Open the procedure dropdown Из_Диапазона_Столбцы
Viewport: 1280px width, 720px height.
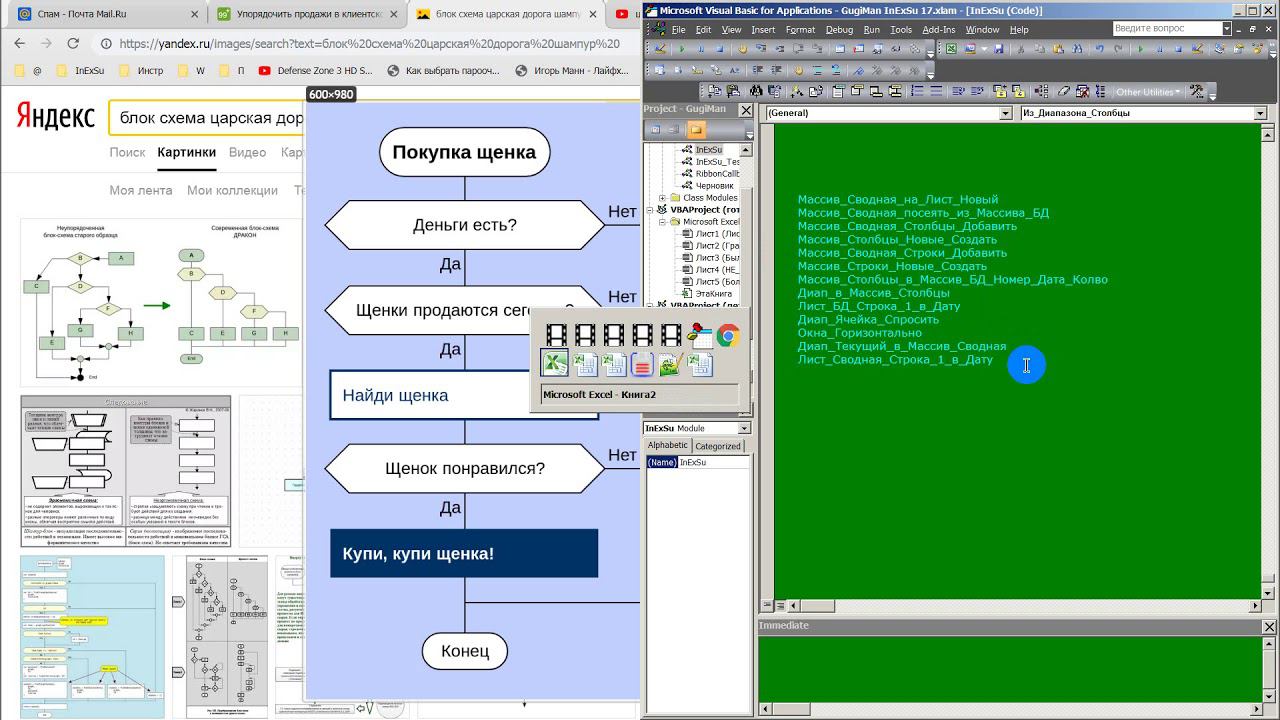1260,114
